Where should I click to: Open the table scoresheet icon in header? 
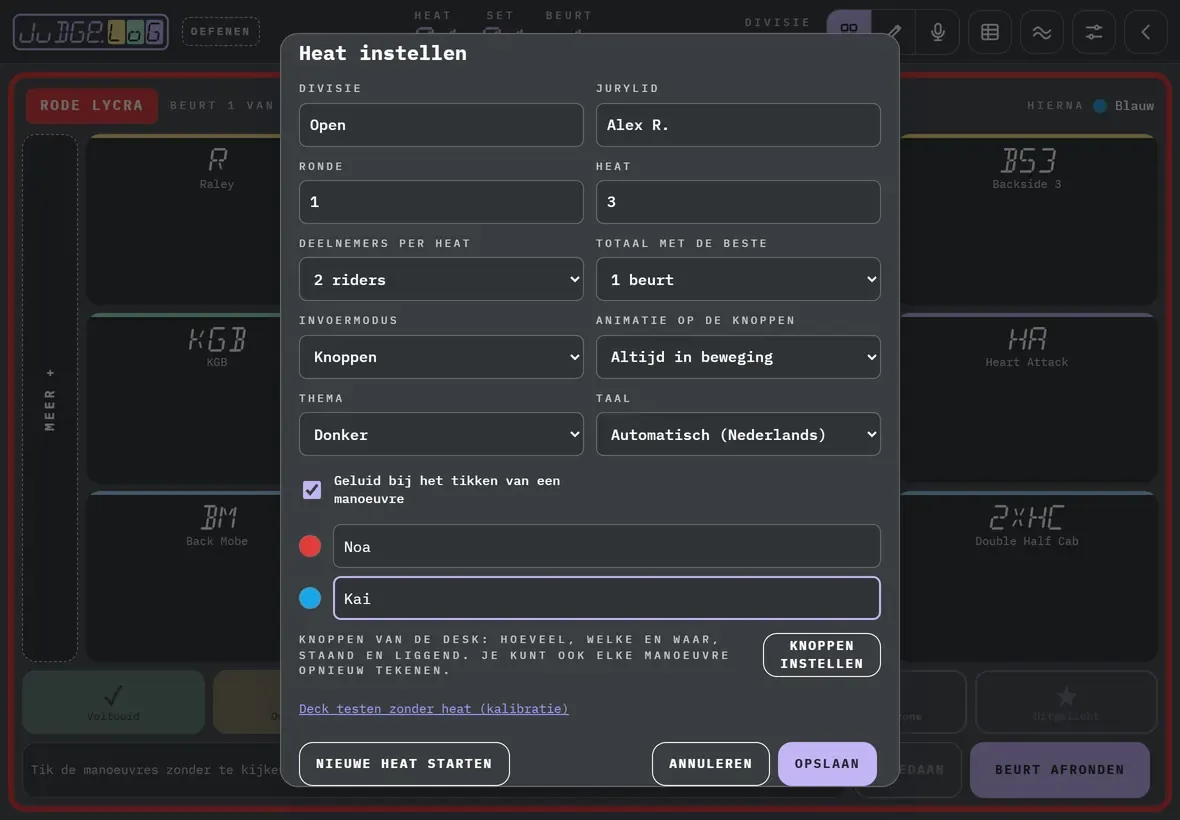pyautogui.click(x=990, y=32)
